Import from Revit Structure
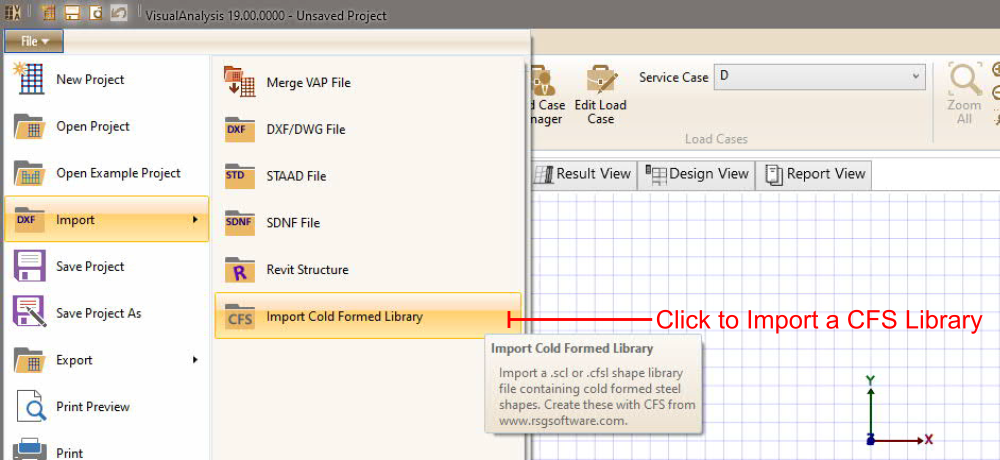The height and width of the screenshot is (460, 1000). point(368,269)
